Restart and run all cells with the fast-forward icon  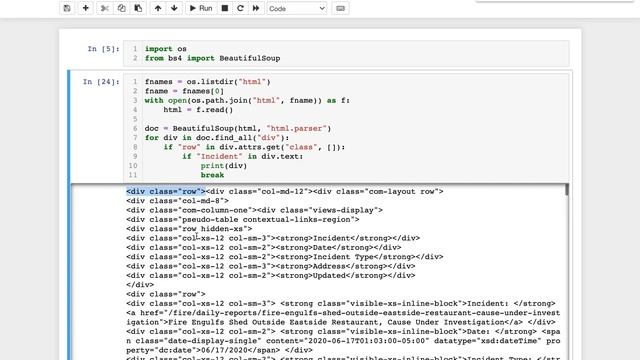(x=256, y=8)
